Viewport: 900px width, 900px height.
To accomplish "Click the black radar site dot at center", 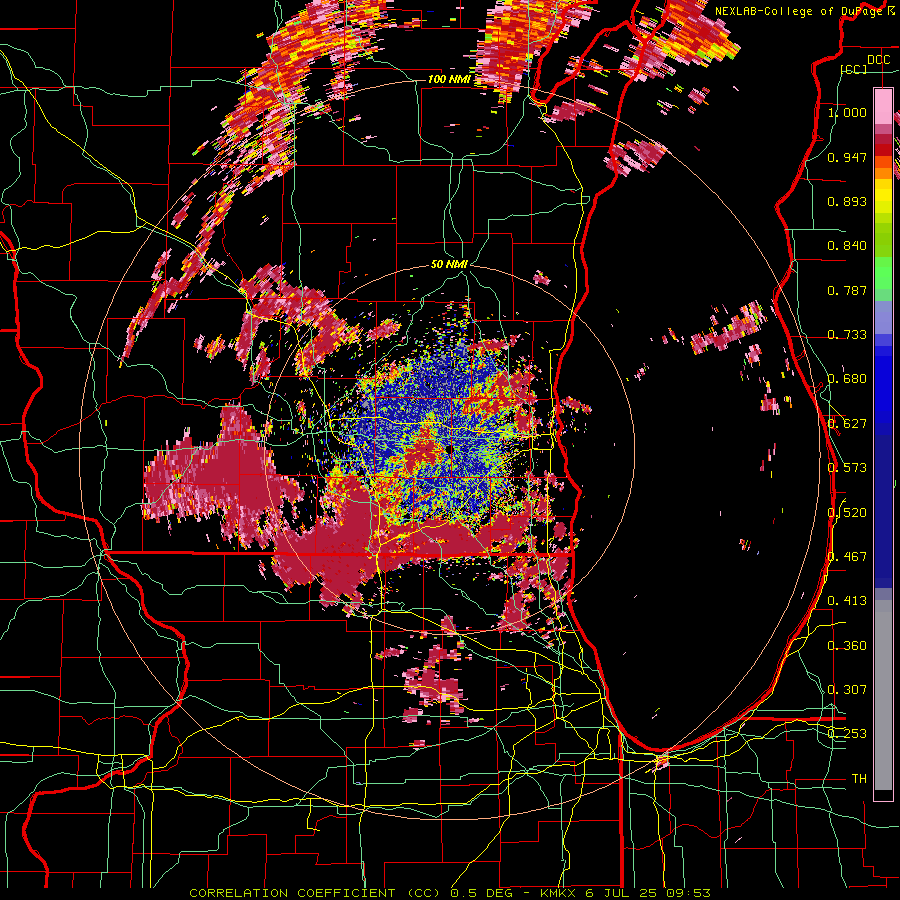I will click(449, 449).
